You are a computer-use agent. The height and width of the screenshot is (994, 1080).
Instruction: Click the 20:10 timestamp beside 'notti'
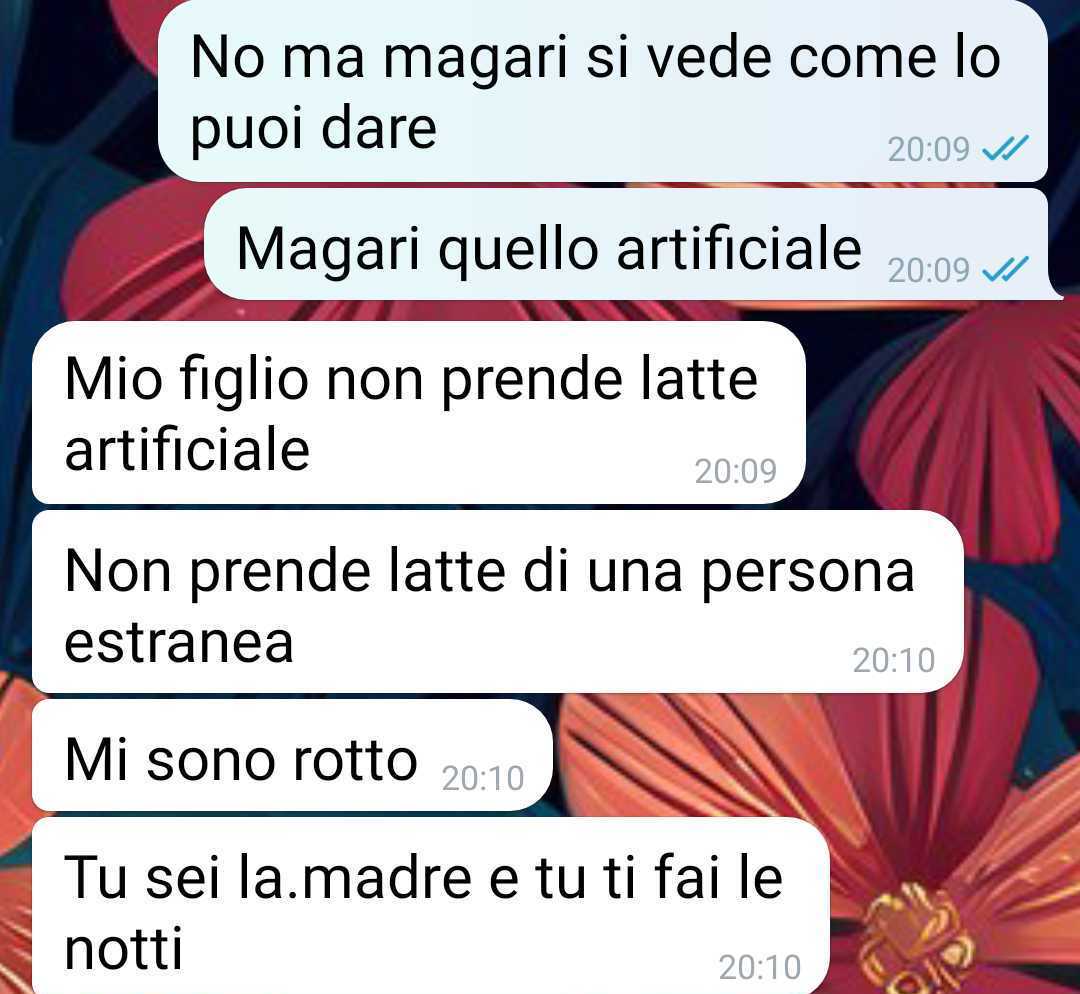[760, 967]
